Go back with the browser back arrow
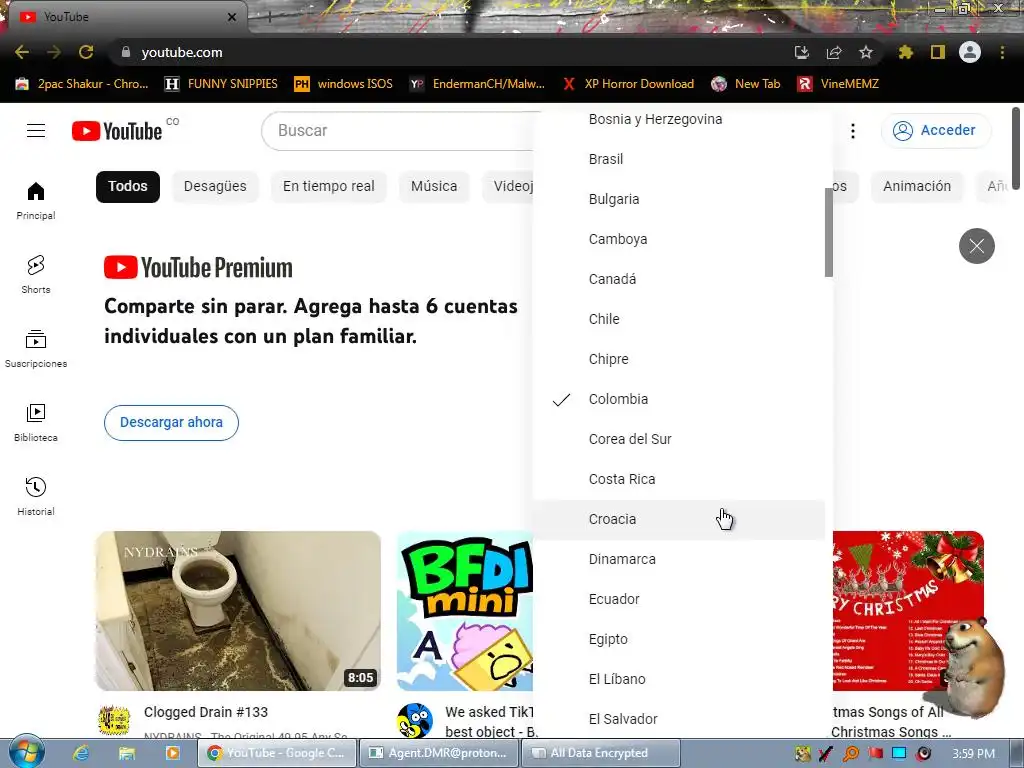Viewport: 1024px width, 768px height. pyautogui.click(x=22, y=52)
